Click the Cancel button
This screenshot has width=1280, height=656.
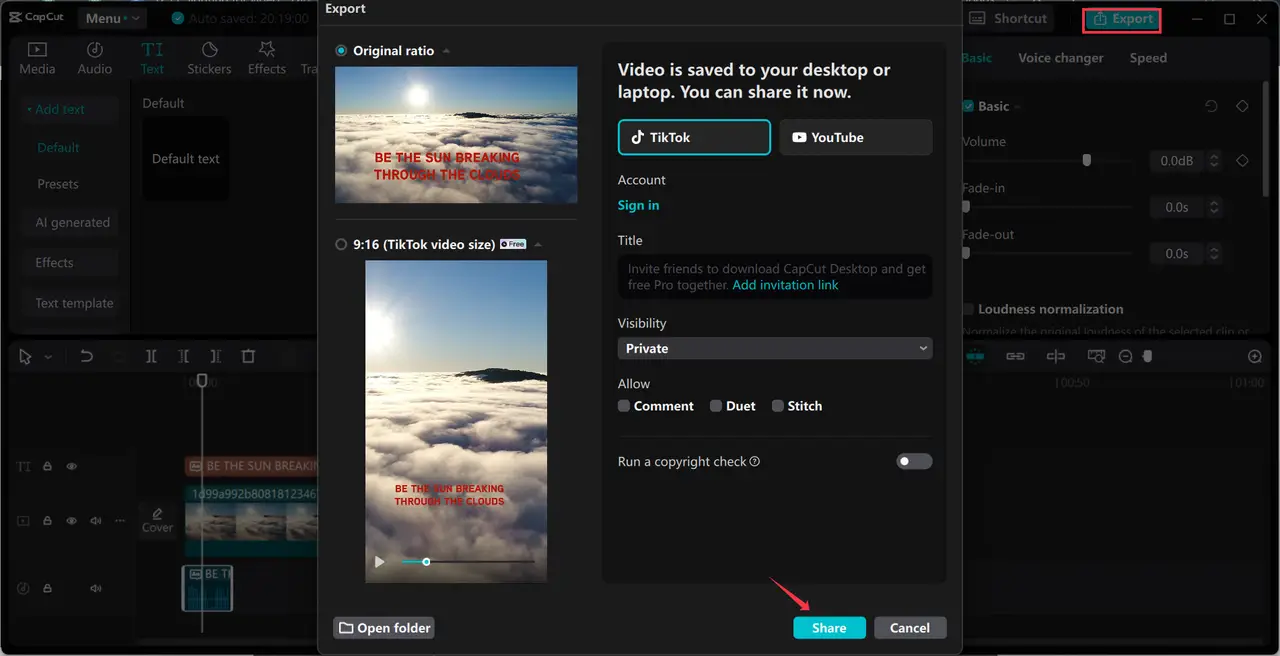pos(910,628)
